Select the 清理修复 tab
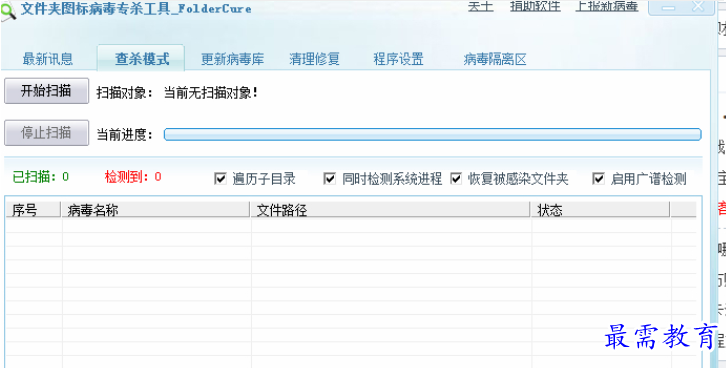 [314, 59]
